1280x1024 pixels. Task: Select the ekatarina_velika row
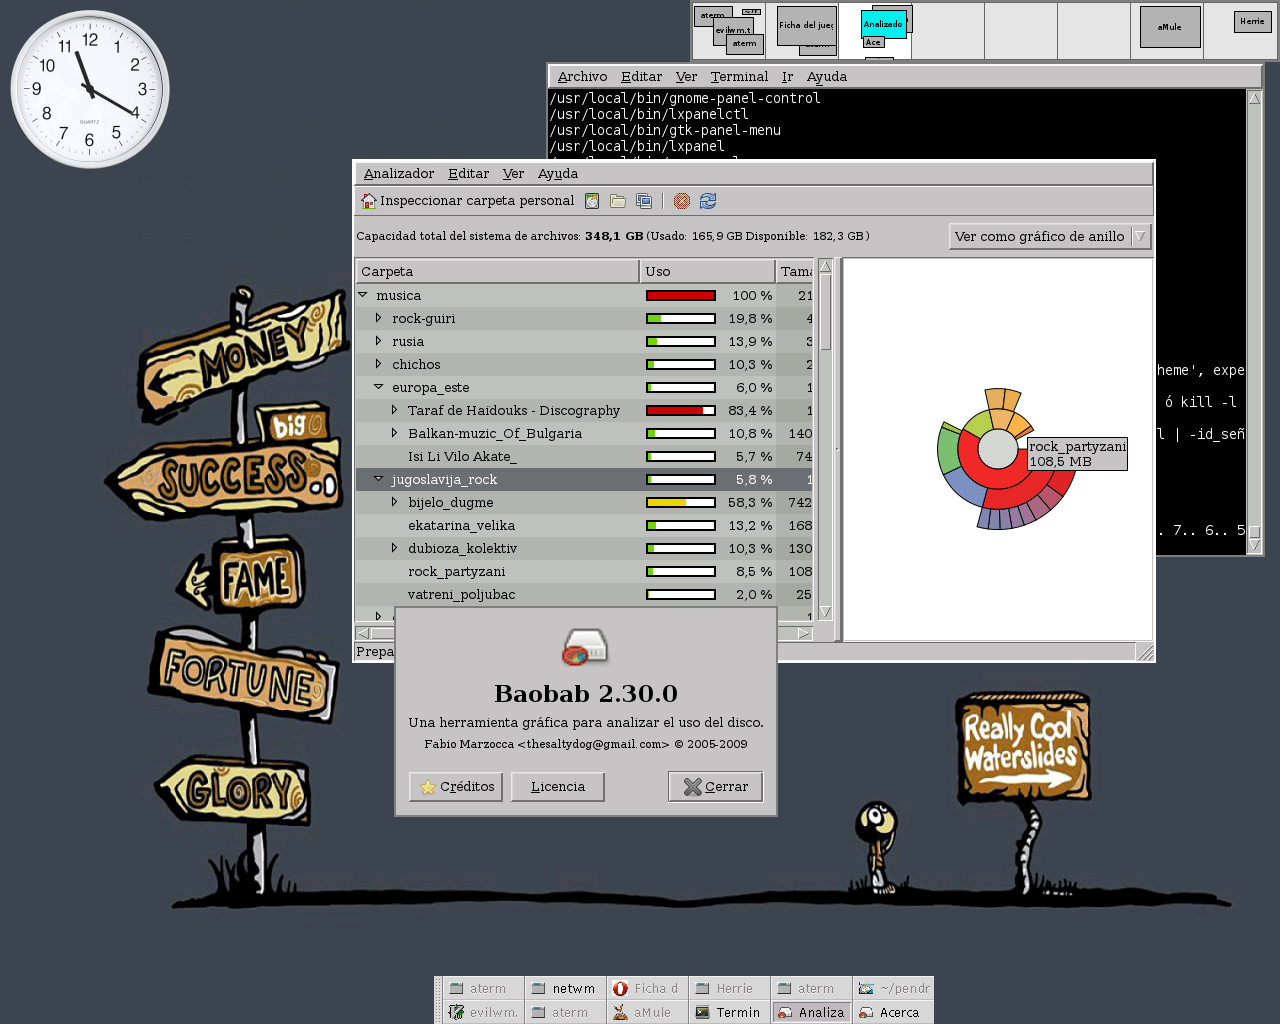click(x=584, y=525)
